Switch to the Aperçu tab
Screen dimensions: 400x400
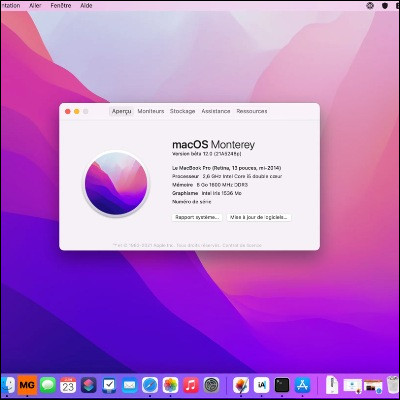(x=122, y=111)
